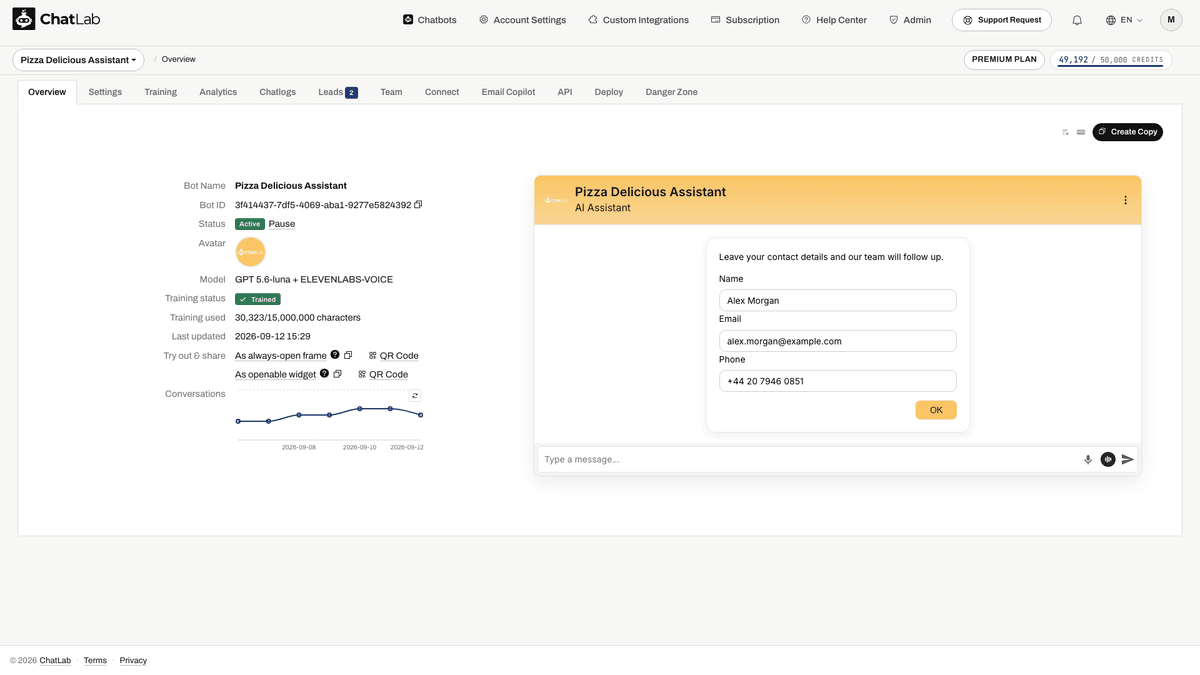Open the Privacy footer link

coord(133,661)
